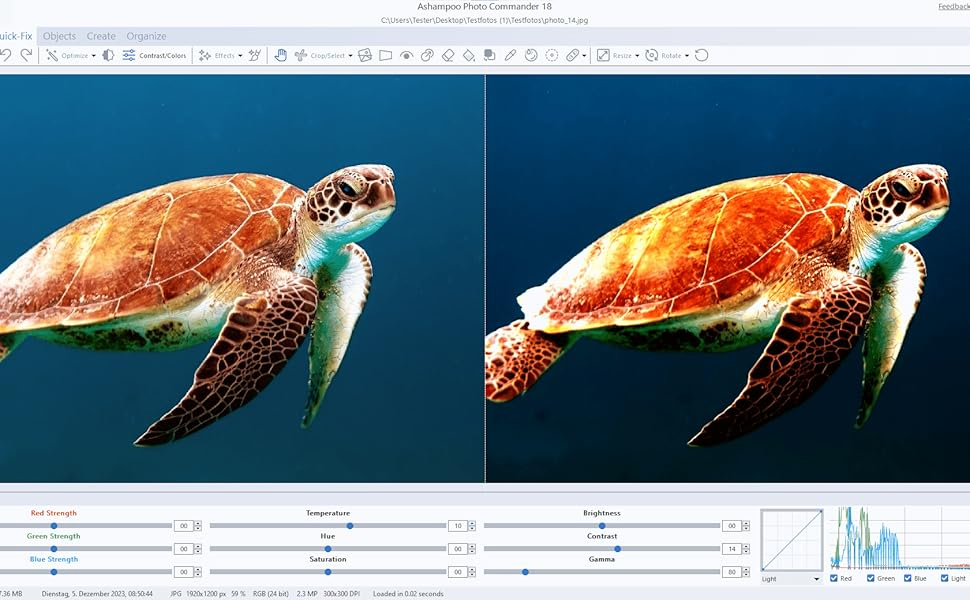Screen dimensions: 970x600
Task: Click the Redo arrow icon
Action: 26,56
